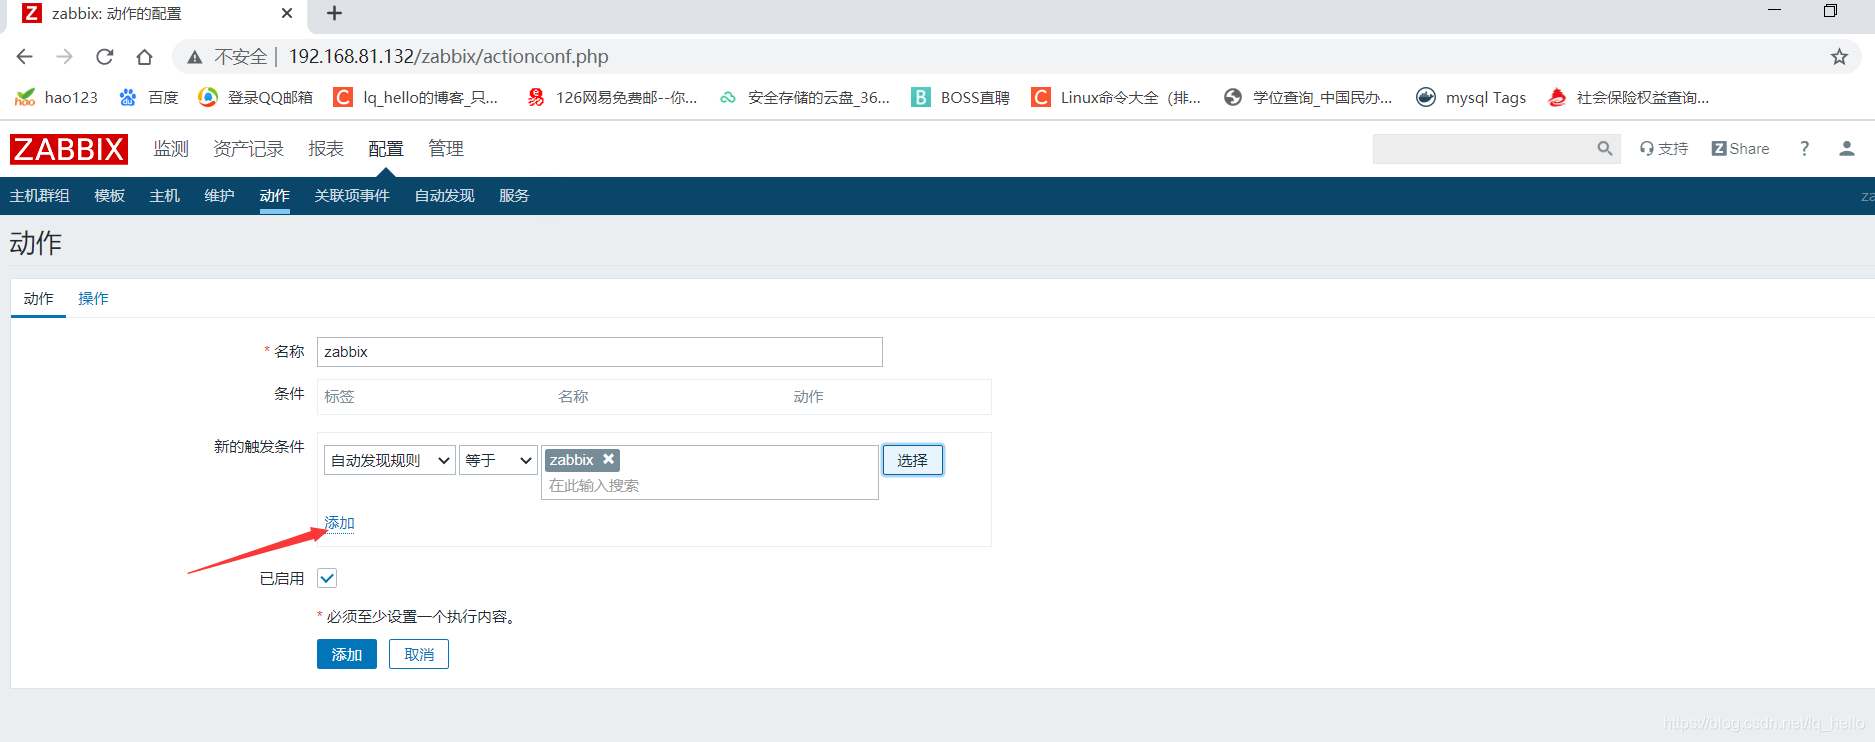Remove the zabbix tag with its x icon

point(608,459)
